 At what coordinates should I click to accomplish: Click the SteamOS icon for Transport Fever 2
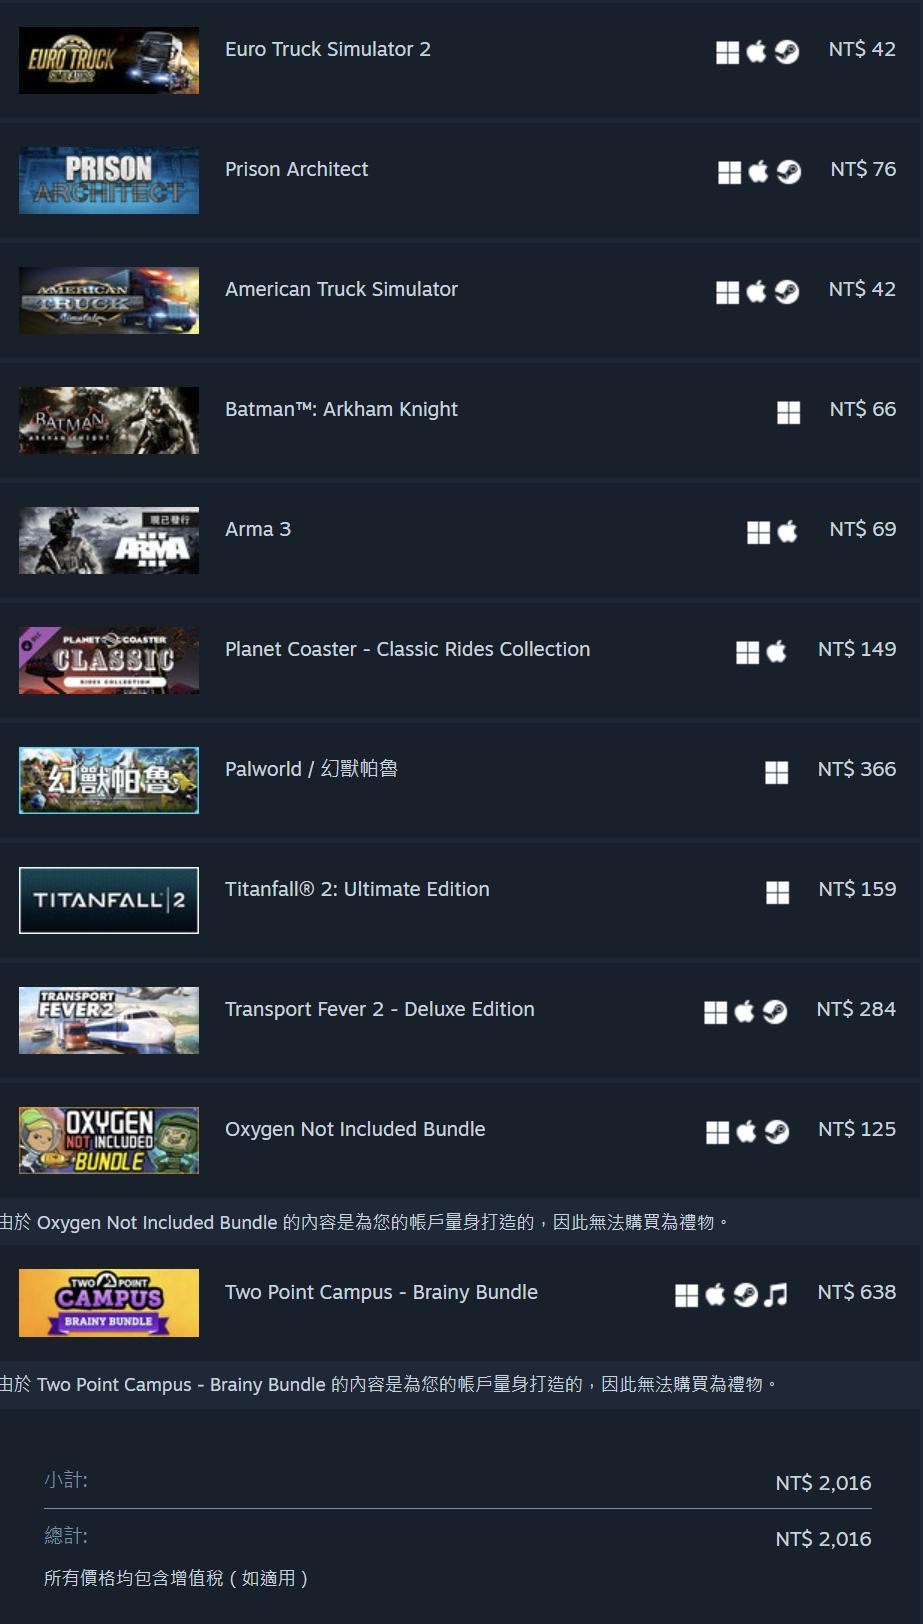click(x=775, y=1012)
